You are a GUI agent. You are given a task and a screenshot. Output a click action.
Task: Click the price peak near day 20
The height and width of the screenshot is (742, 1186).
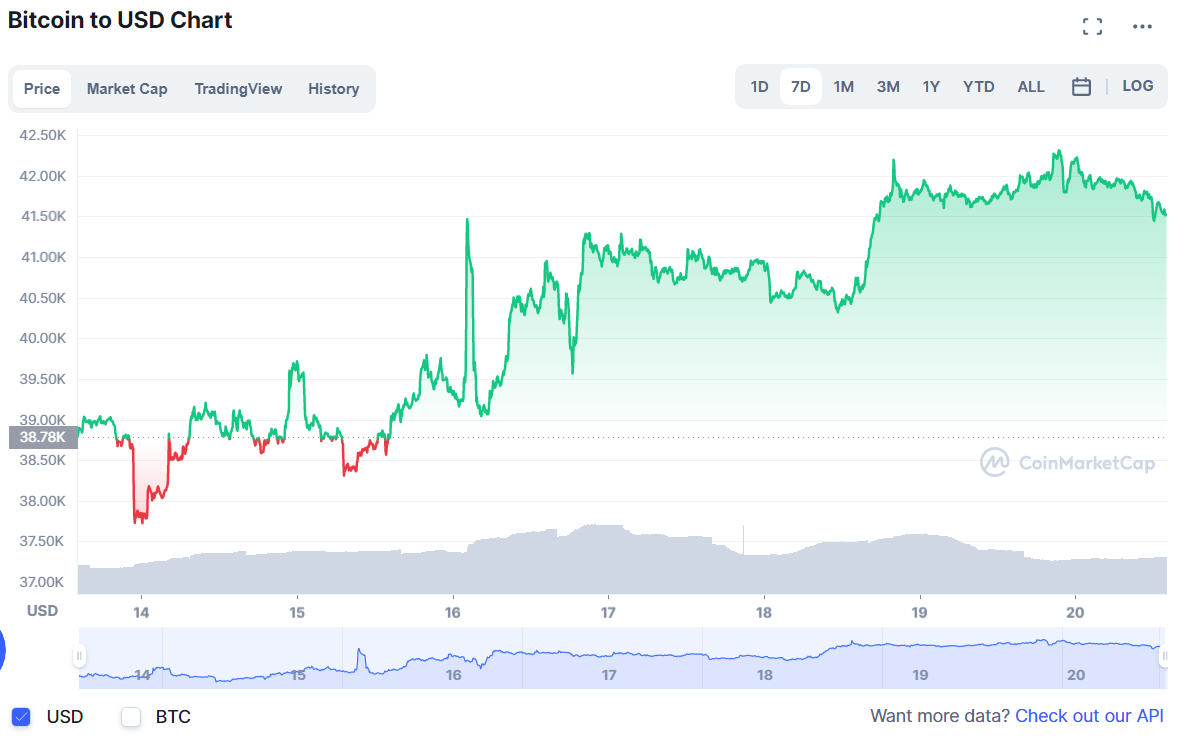pos(1059,152)
